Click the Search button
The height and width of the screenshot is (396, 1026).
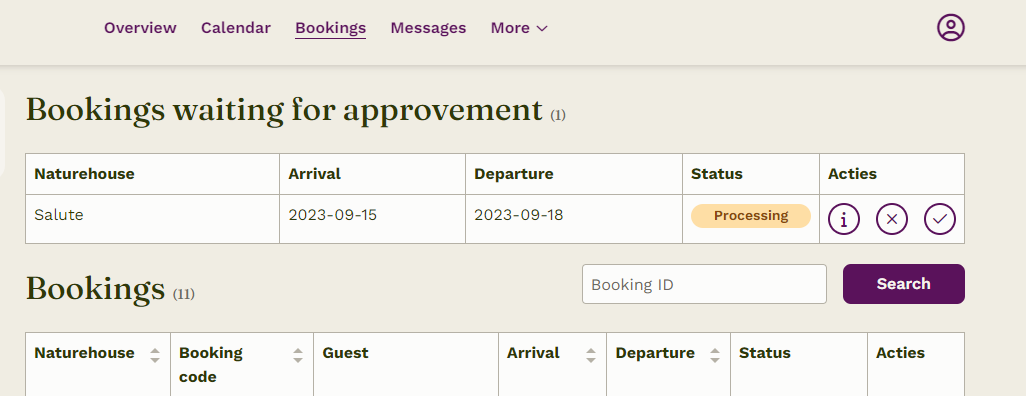(904, 284)
